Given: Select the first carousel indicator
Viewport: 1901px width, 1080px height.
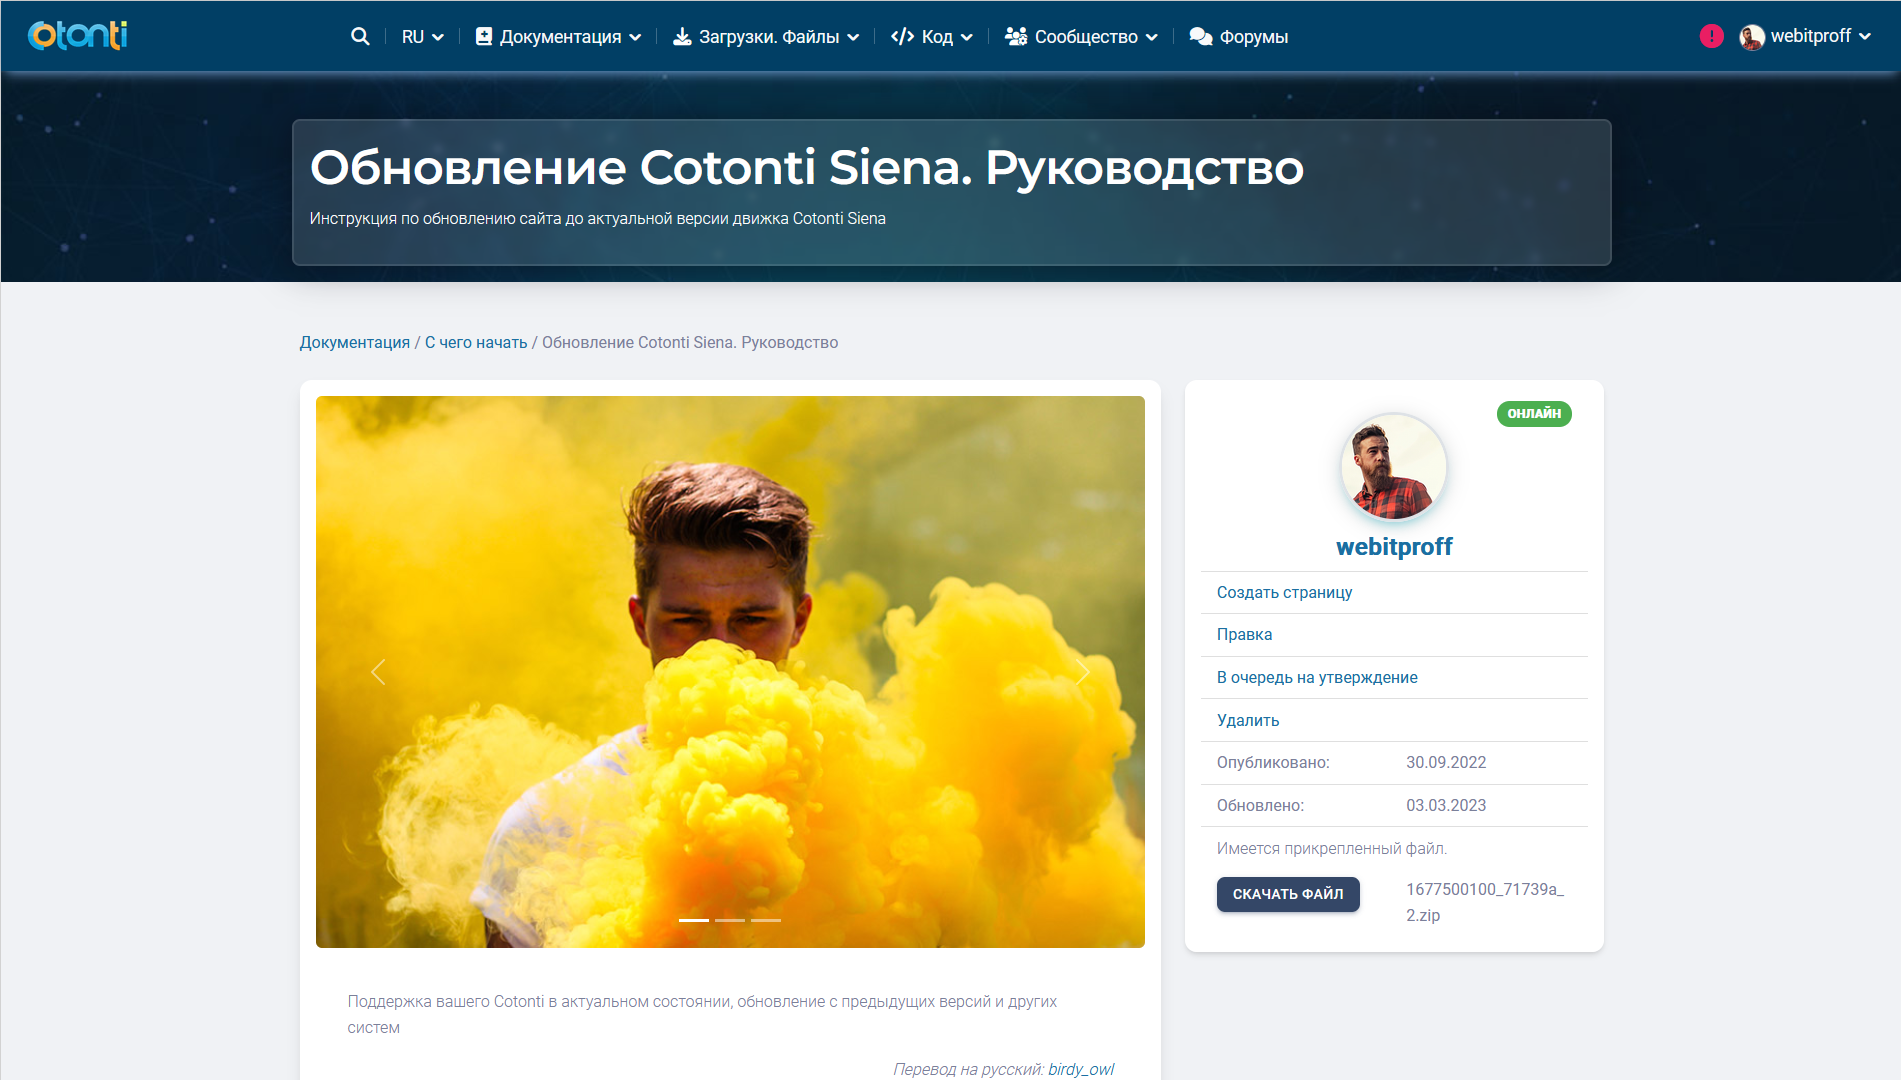Looking at the screenshot, I should click(694, 920).
